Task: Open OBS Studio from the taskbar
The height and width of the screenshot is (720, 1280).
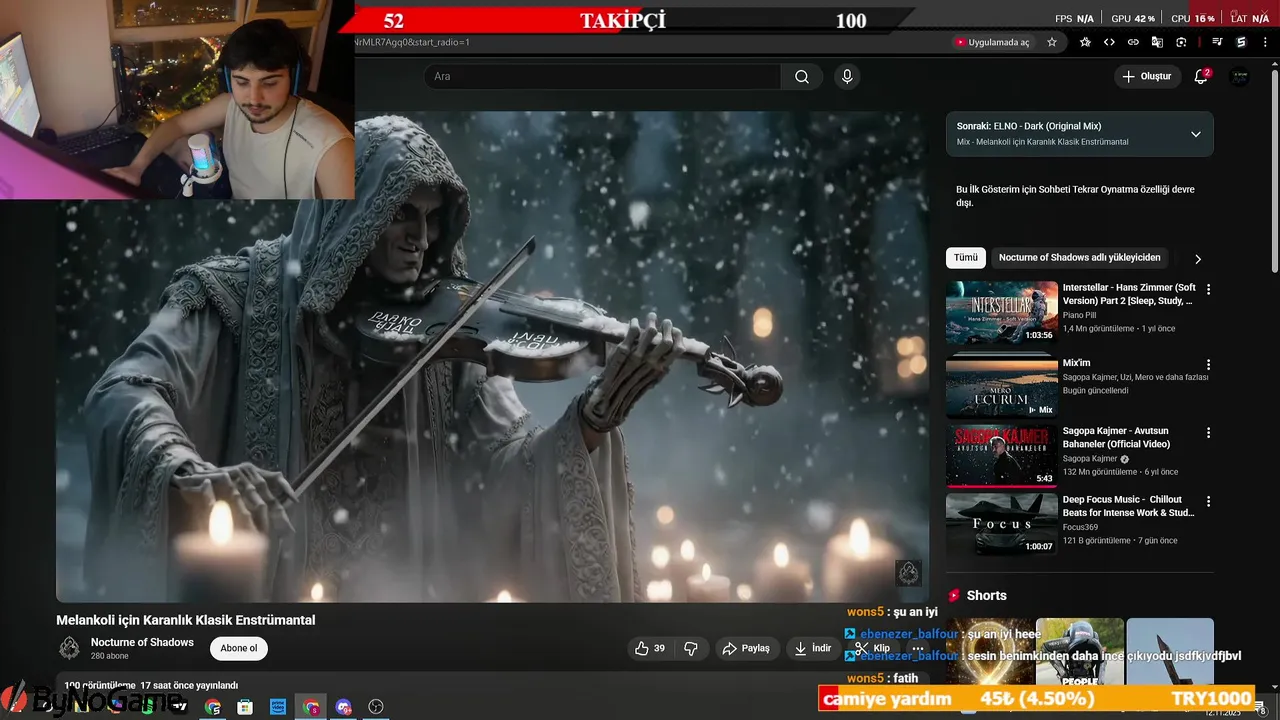Action: [x=376, y=707]
